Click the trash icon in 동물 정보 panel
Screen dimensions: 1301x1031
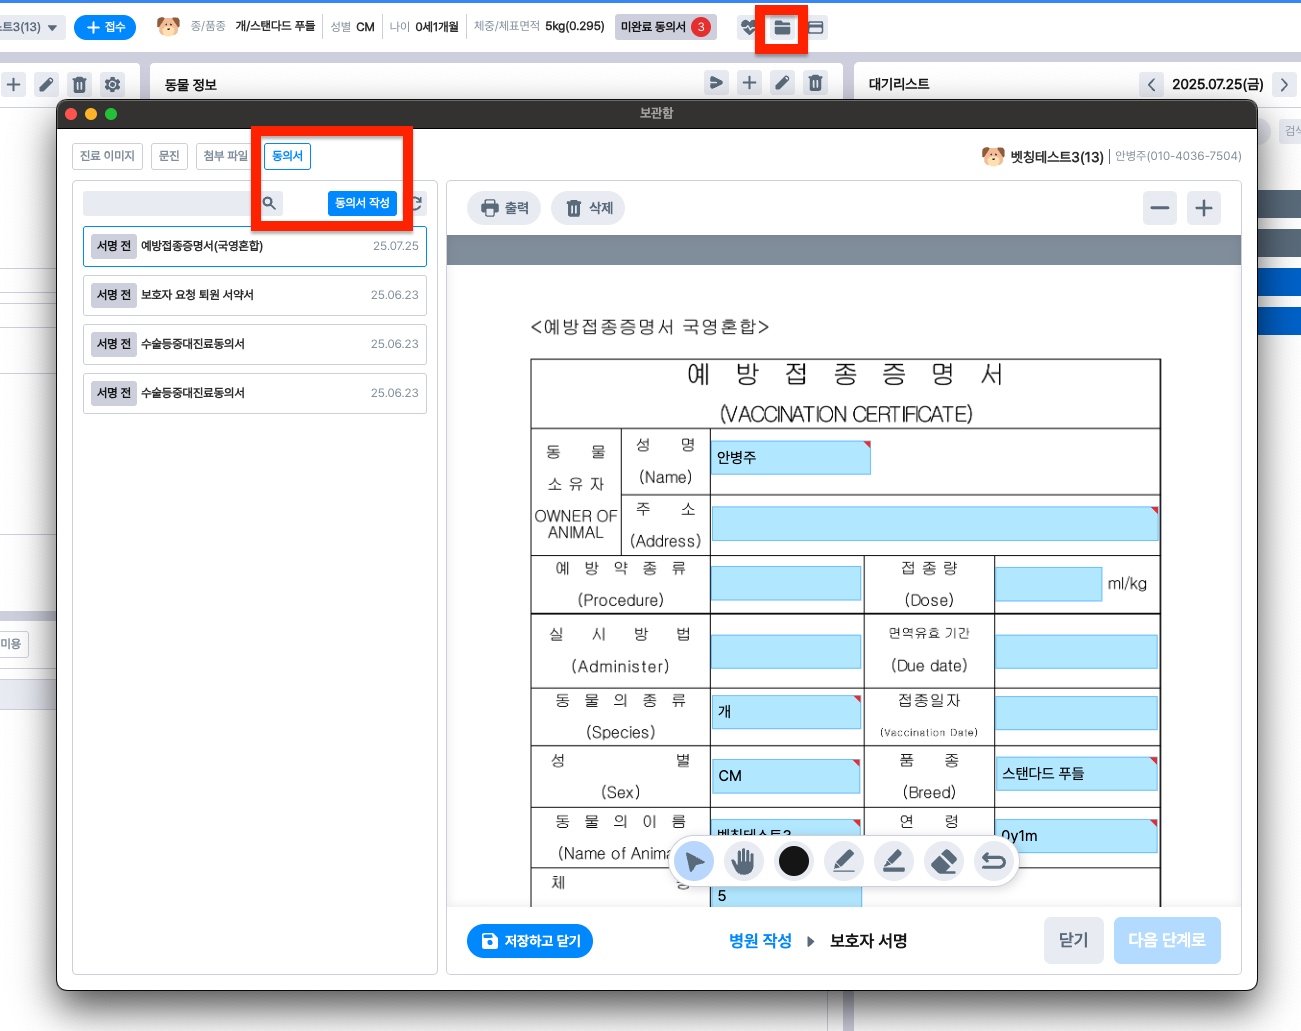pos(816,83)
